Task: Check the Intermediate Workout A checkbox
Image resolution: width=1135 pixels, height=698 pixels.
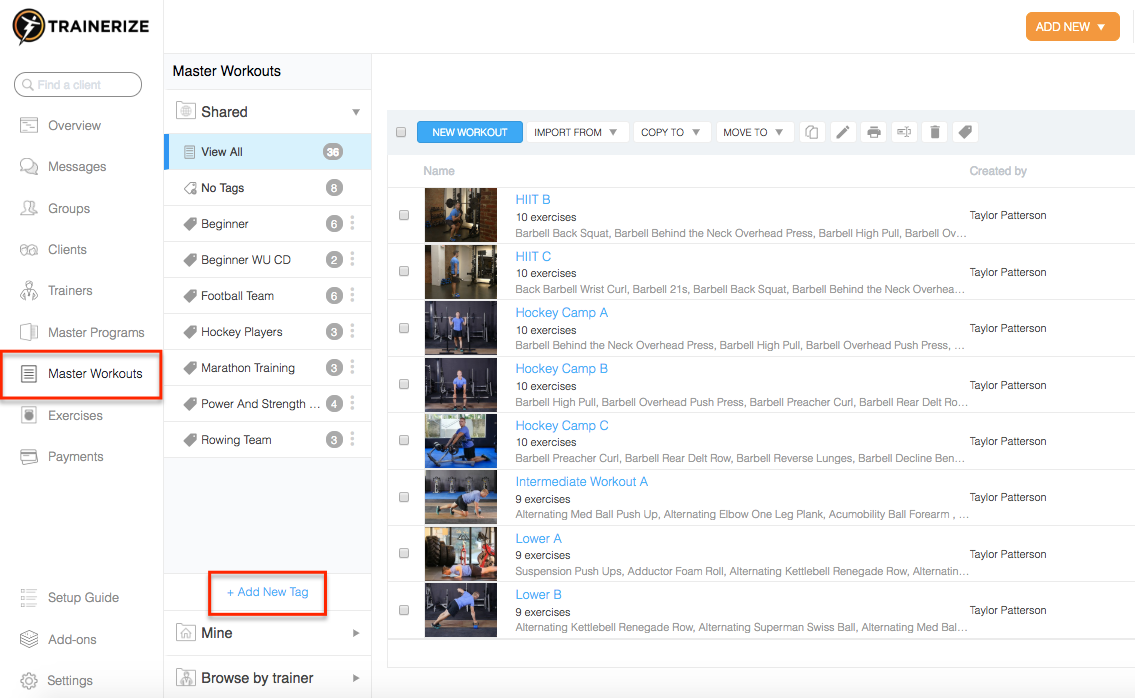Action: 404,497
